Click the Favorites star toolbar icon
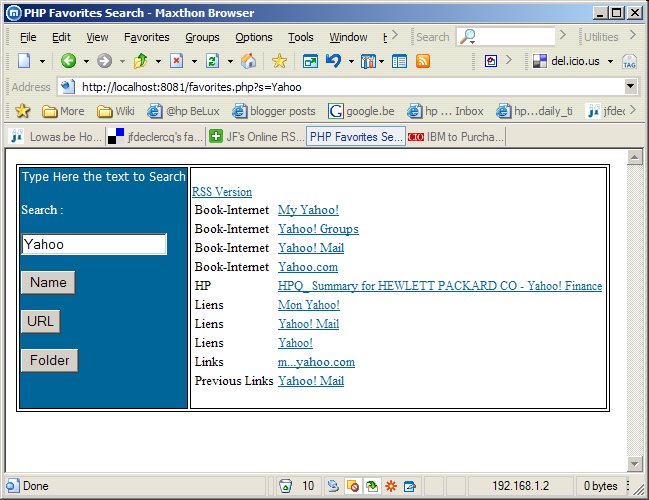The image size is (649, 500). click(x=280, y=61)
